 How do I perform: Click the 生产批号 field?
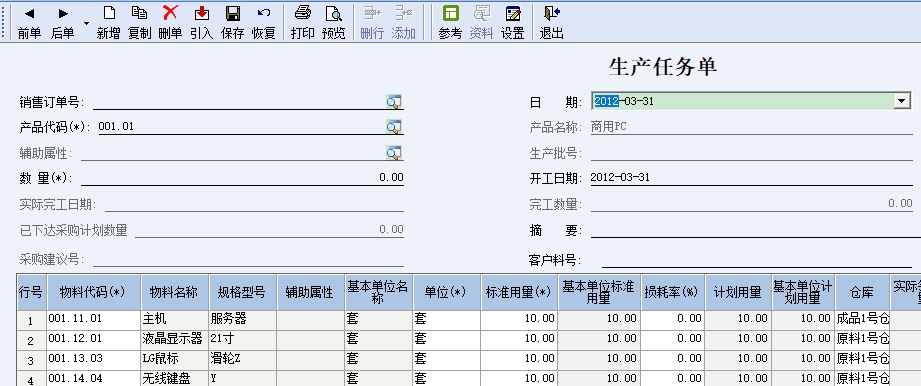pos(752,153)
